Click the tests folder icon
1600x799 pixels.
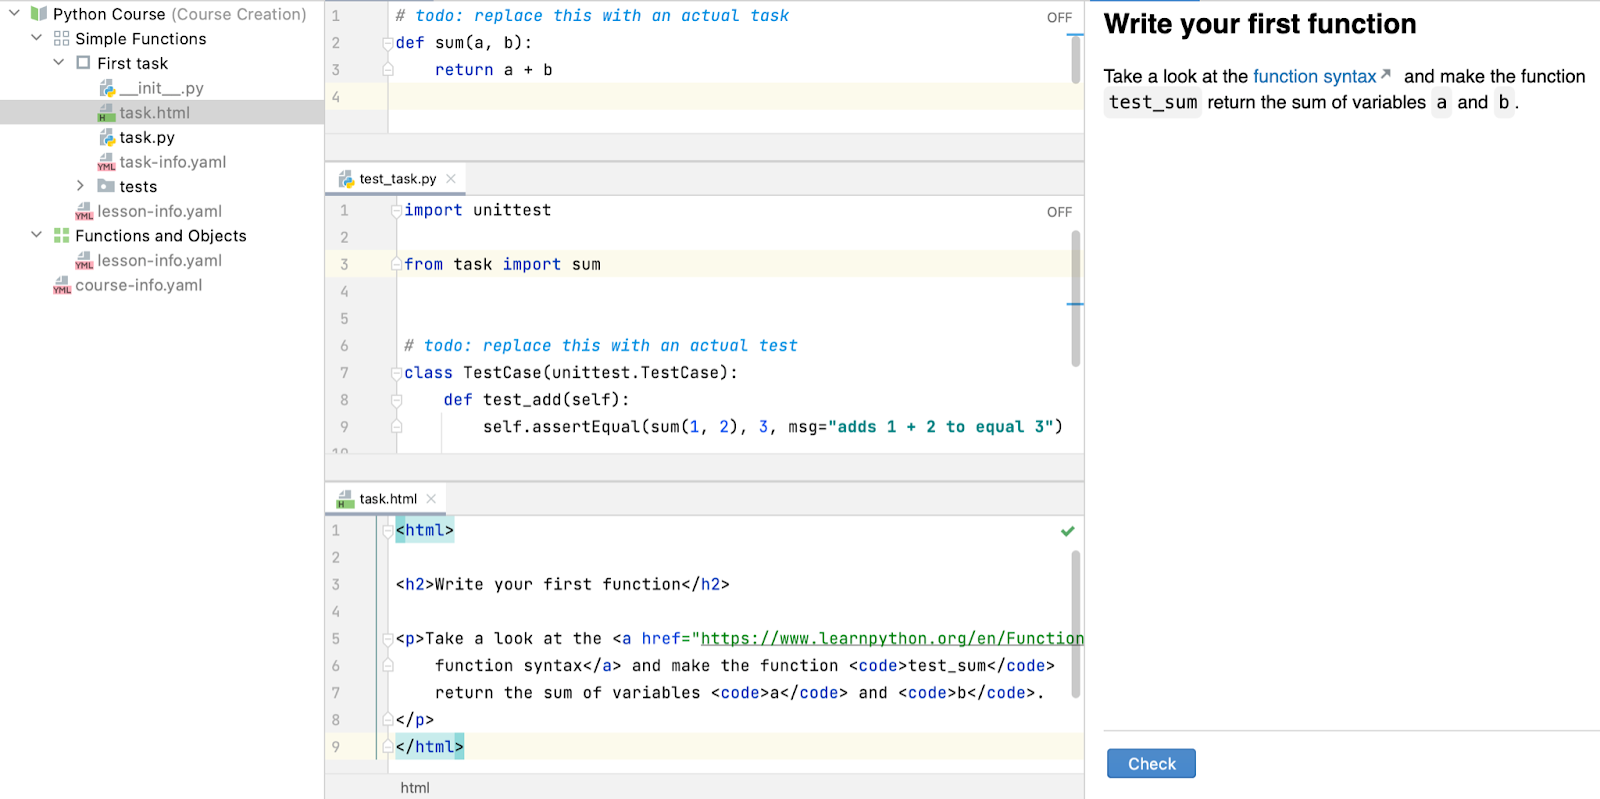(106, 187)
